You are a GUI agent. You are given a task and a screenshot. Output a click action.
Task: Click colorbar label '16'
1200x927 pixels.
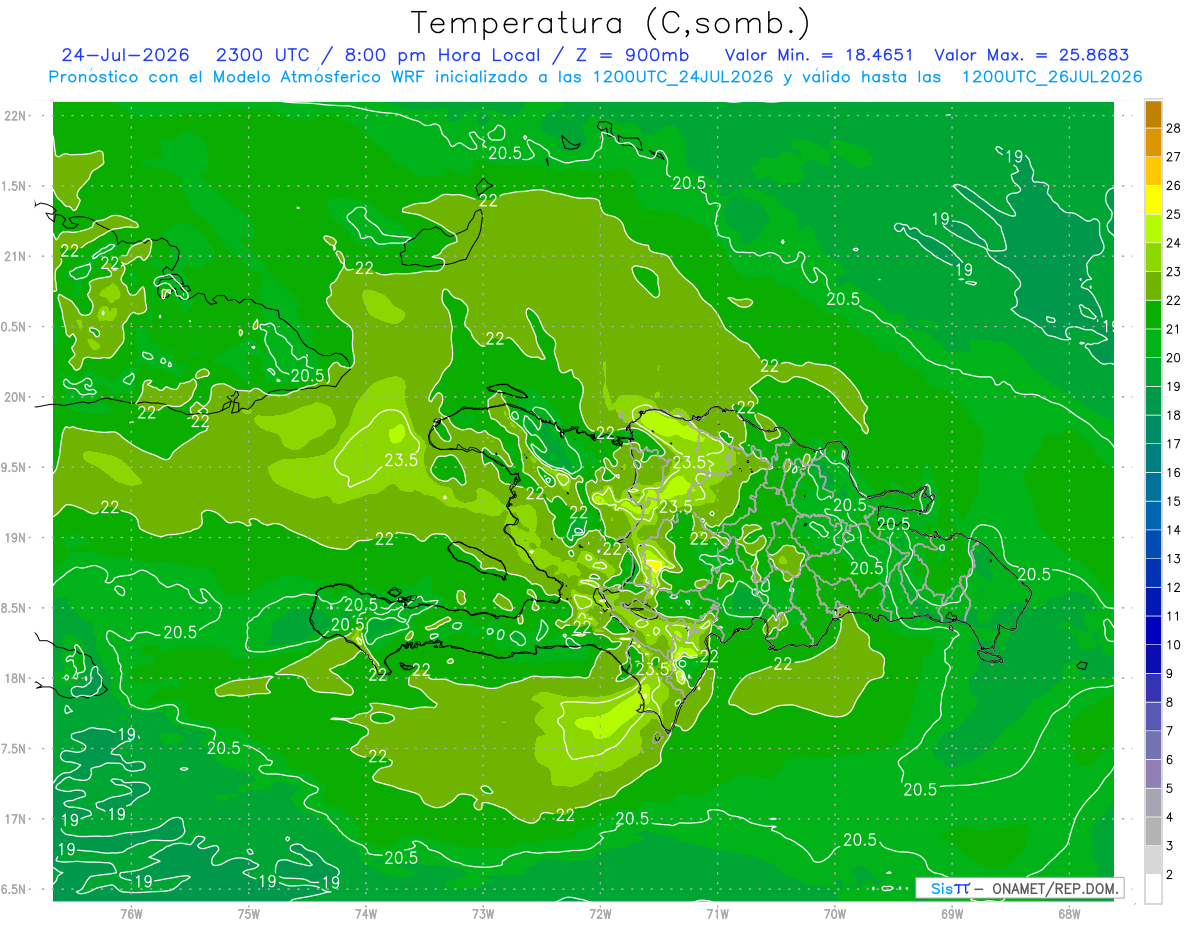[x=1174, y=472]
